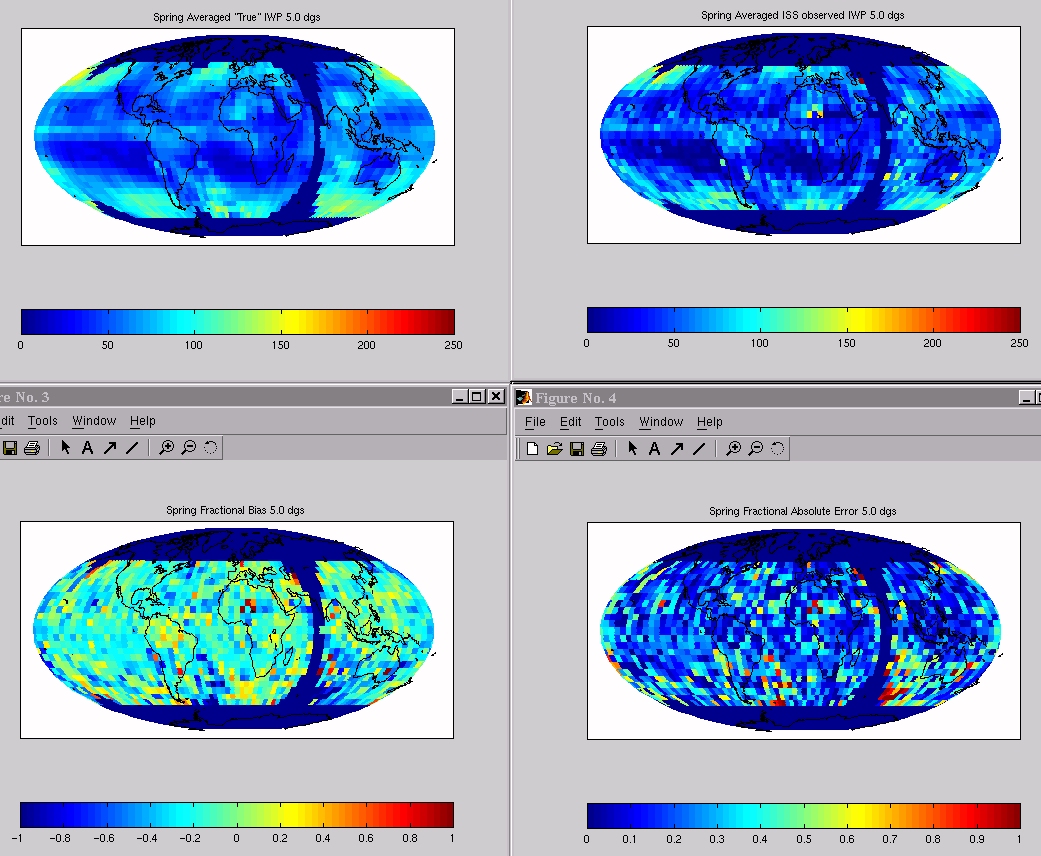This screenshot has height=856, width=1041.
Task: Click the Spring Fractional Bias colorbar
Action: [x=237, y=814]
